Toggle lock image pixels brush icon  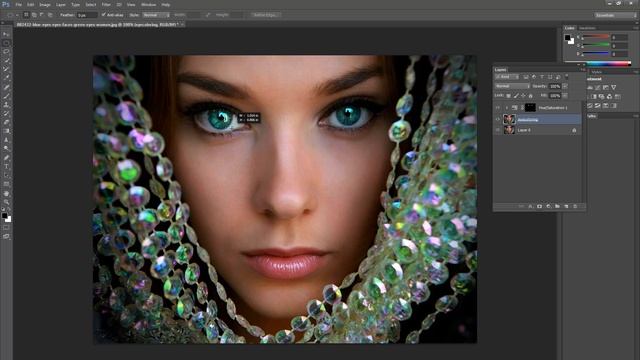(x=516, y=96)
